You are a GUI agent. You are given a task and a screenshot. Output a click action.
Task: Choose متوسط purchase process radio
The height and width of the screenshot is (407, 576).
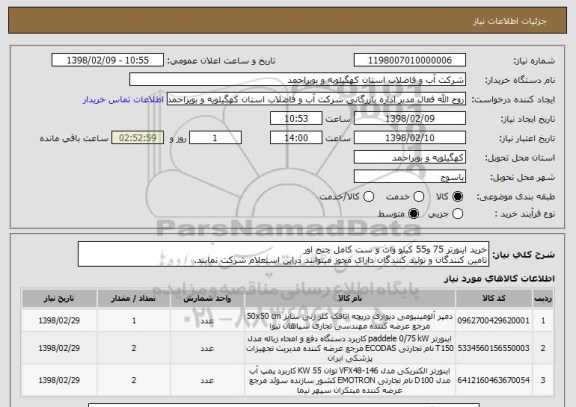414,213
